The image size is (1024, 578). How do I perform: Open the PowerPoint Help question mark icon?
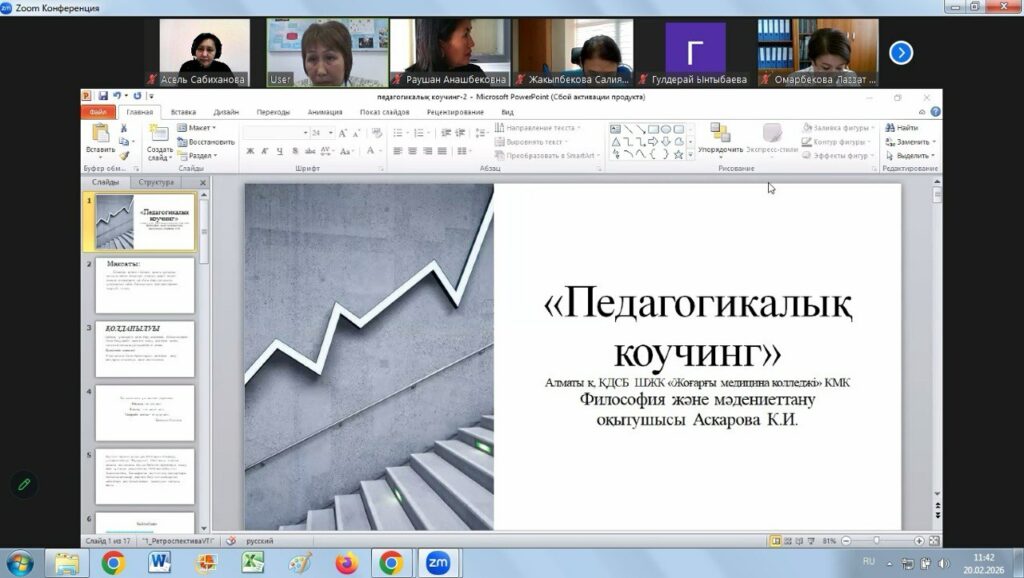pos(934,112)
